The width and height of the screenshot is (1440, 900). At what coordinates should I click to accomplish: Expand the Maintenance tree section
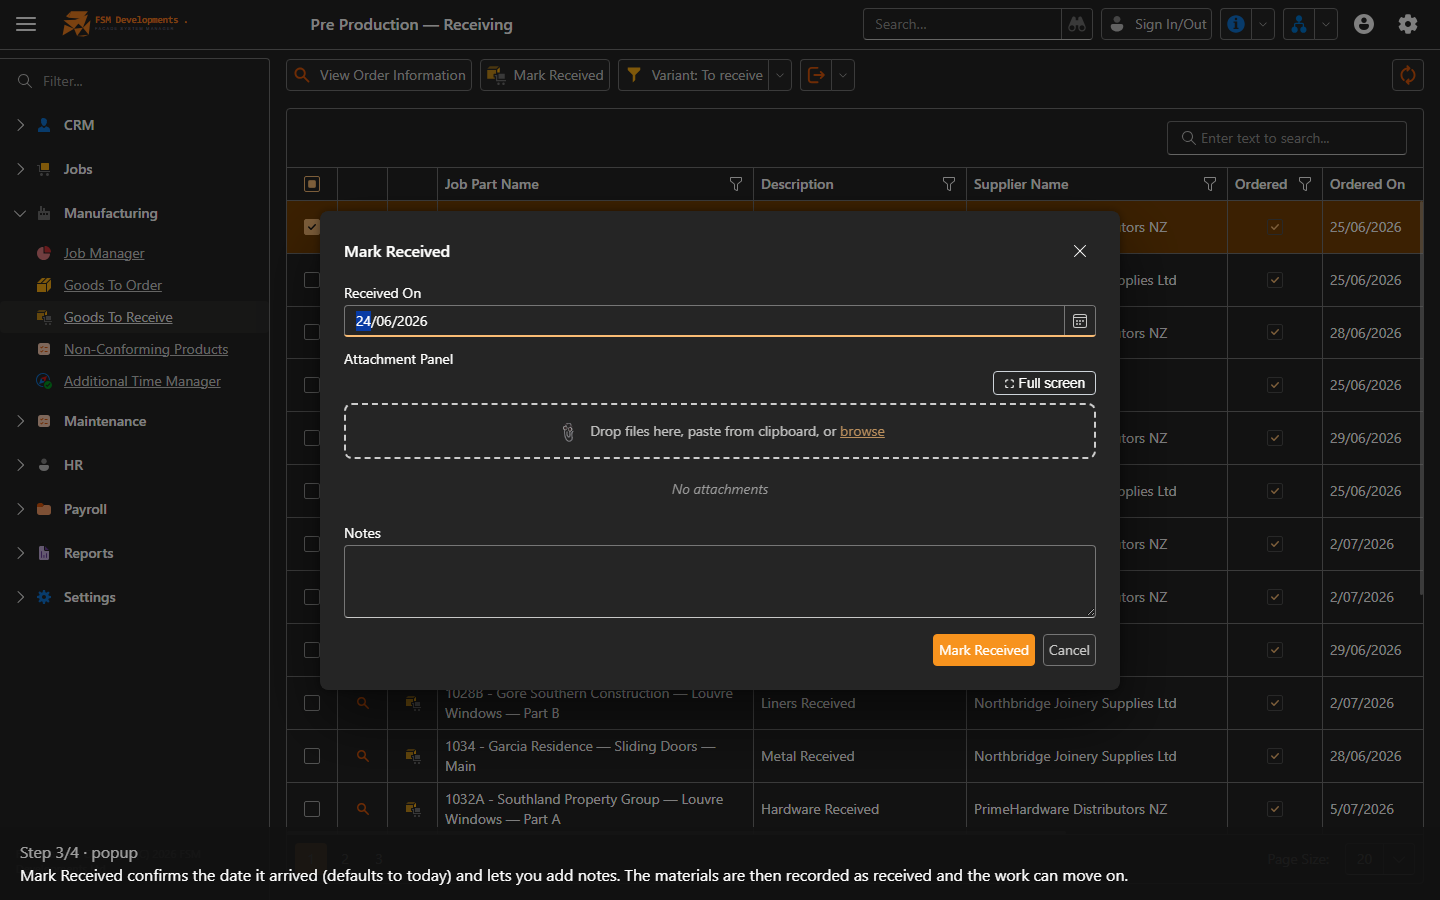tap(20, 421)
